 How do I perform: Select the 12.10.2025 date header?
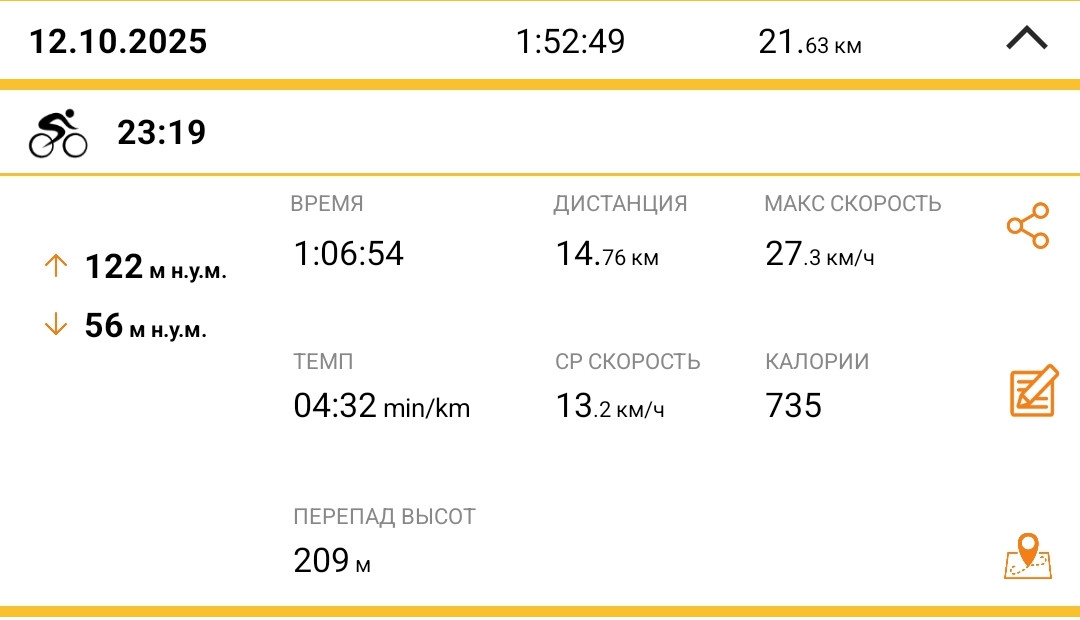(x=118, y=41)
